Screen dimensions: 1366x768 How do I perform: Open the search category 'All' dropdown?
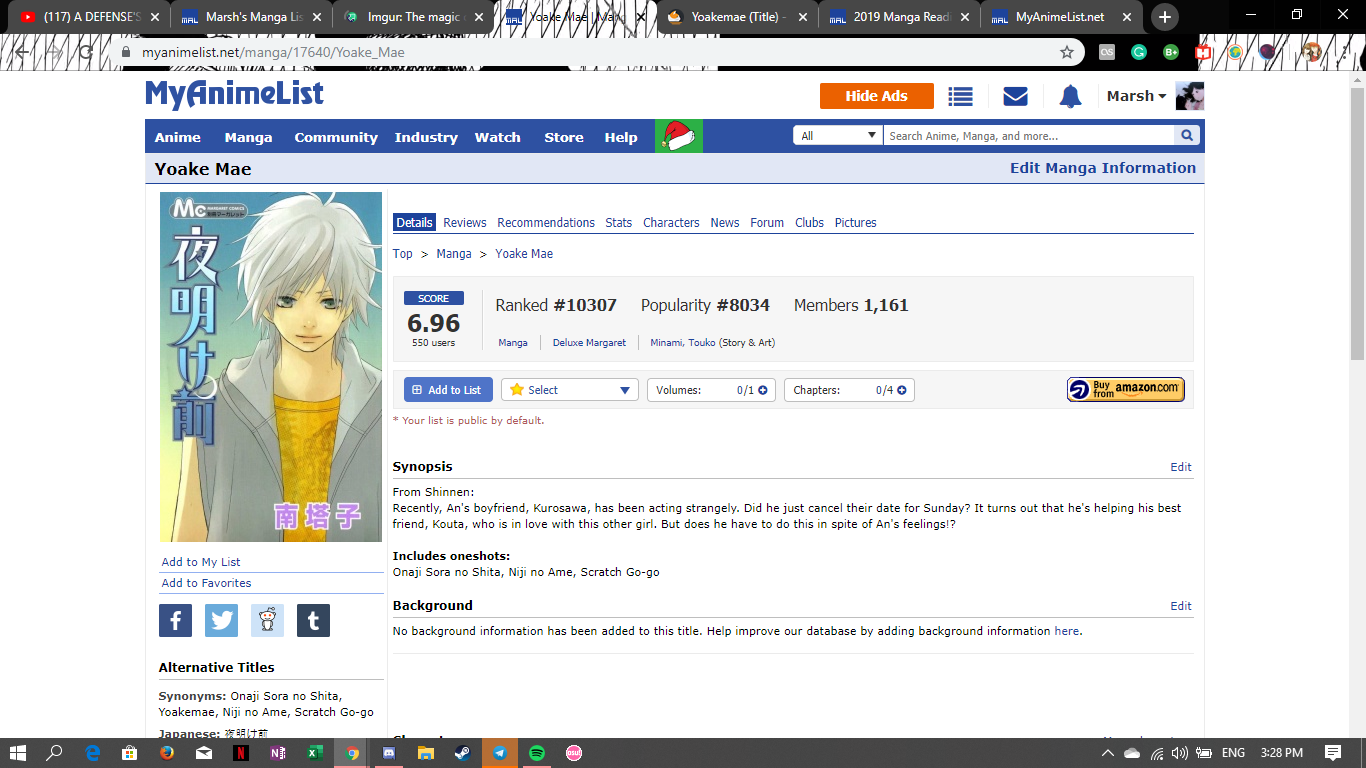click(838, 136)
